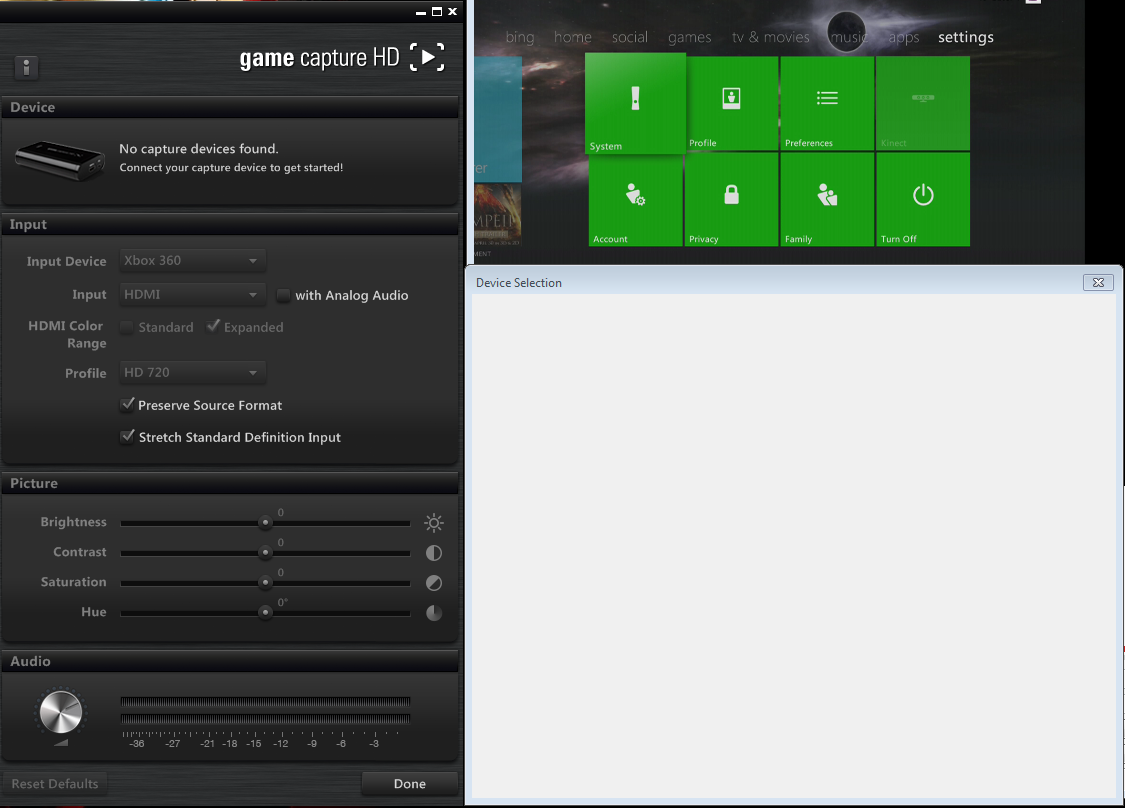Maximize the Game Capture HD window
Image resolution: width=1125 pixels, height=808 pixels.
pos(437,11)
